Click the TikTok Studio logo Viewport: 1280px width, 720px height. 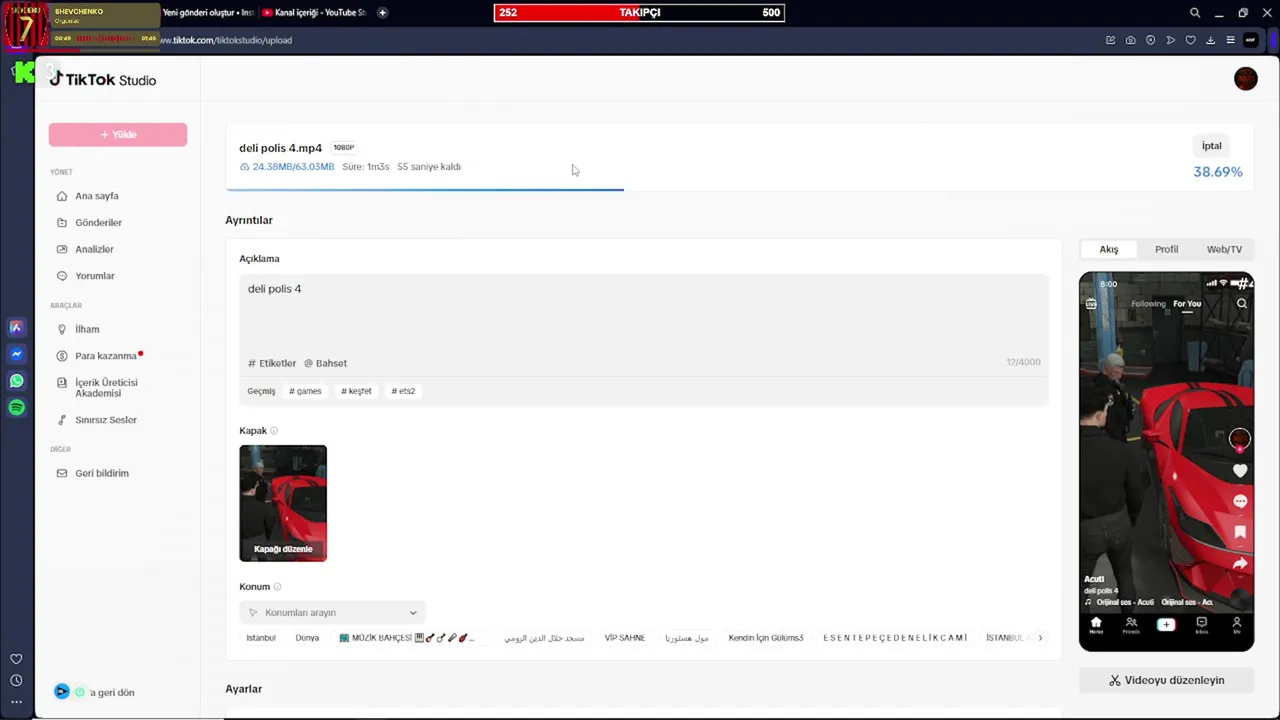(103, 80)
